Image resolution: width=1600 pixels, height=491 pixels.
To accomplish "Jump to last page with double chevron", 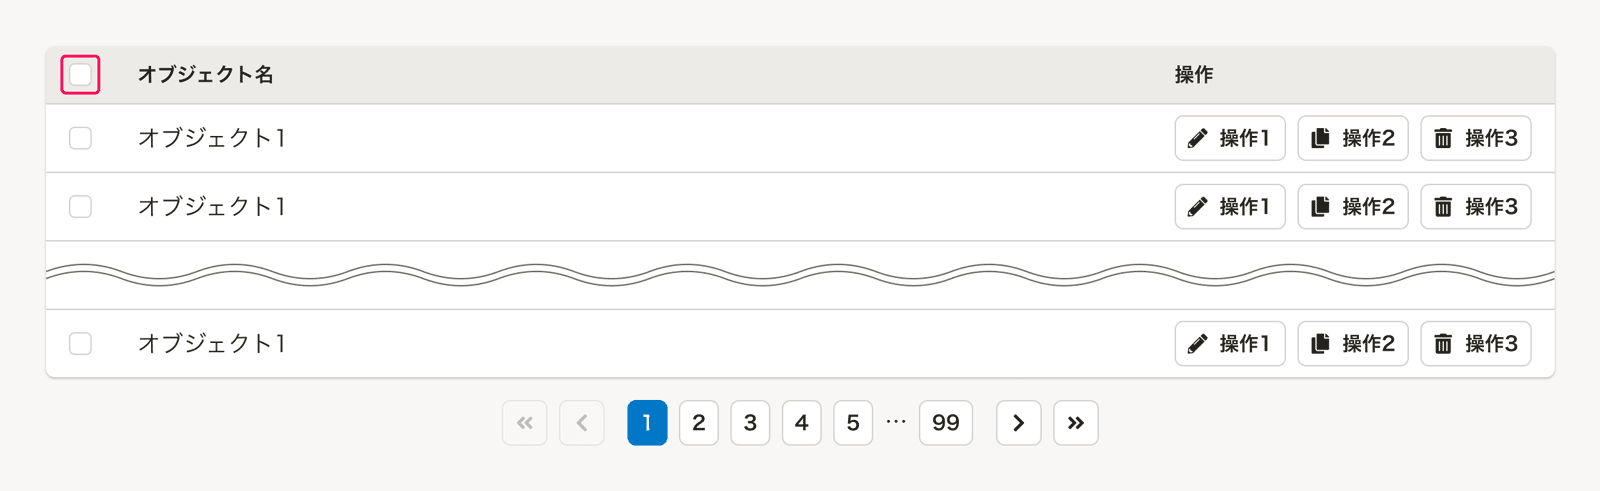I will (1075, 423).
